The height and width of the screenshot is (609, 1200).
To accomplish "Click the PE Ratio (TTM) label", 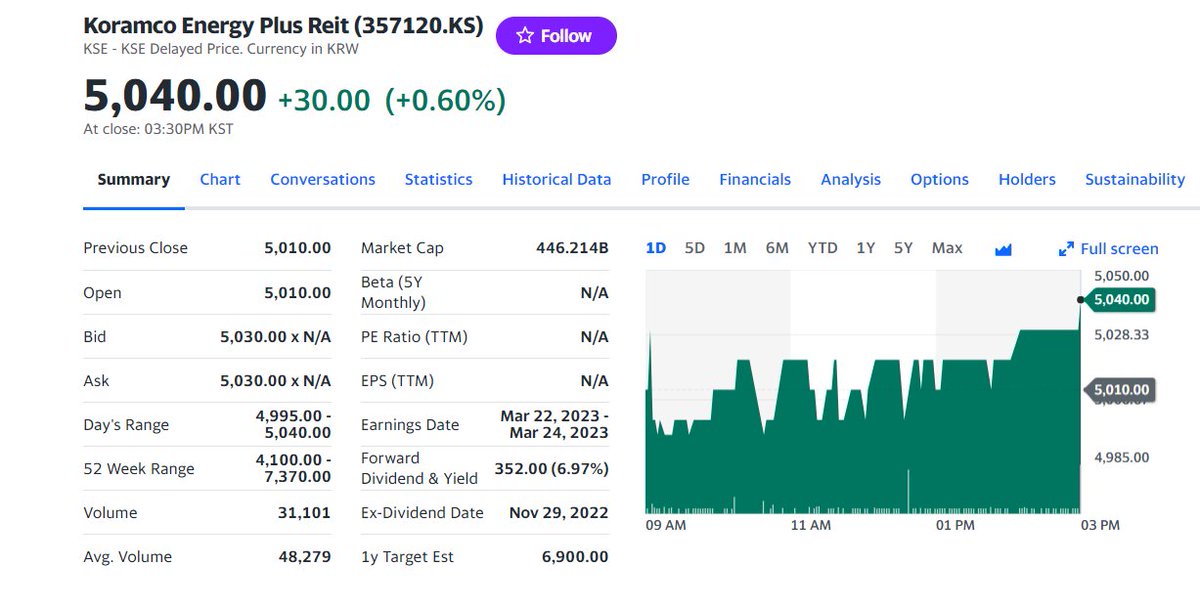I will coord(414,337).
